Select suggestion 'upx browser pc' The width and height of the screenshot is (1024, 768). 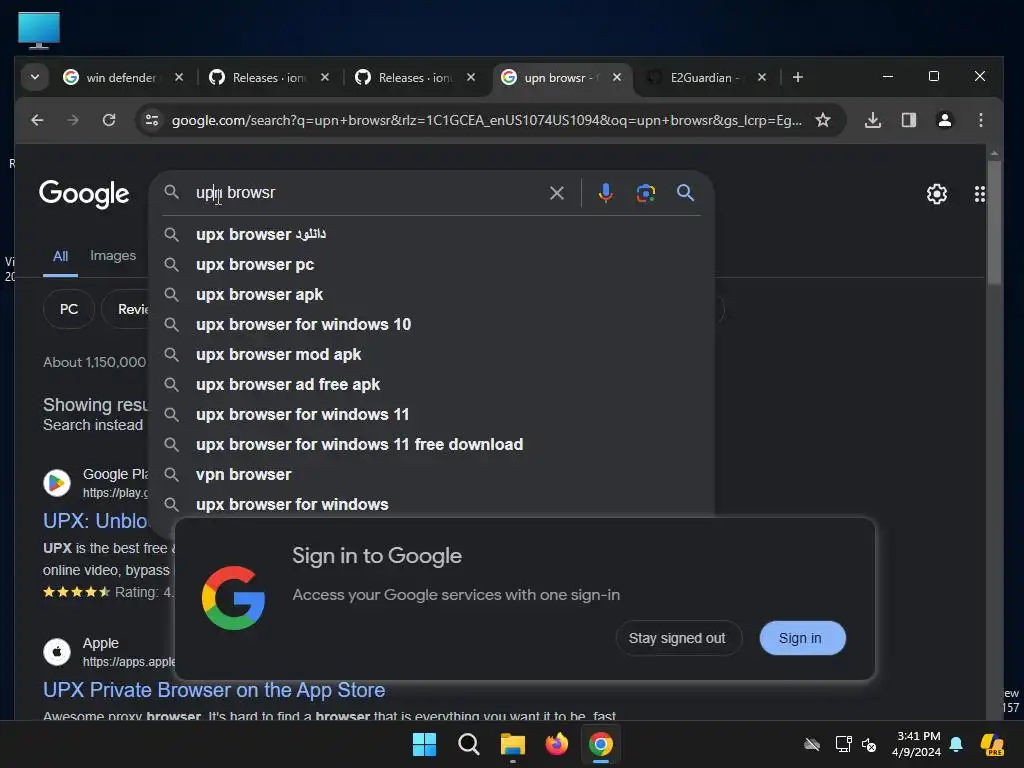432,264
